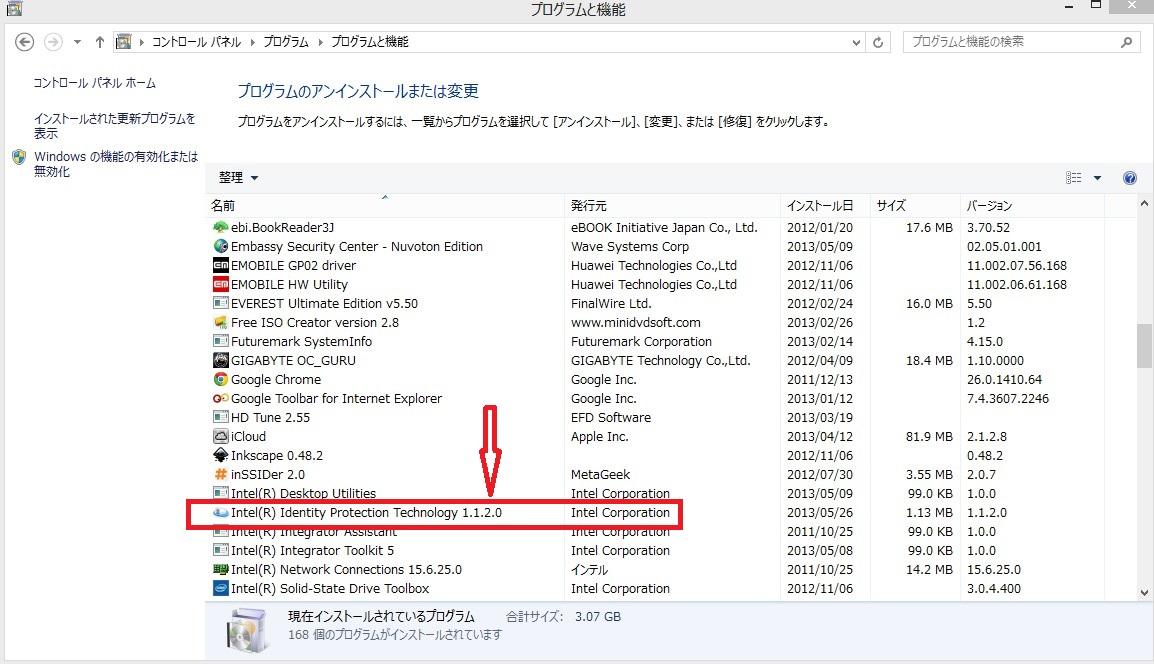Screen dimensions: 1154x664
Task: Click the change view icon
Action: pos(1073,177)
